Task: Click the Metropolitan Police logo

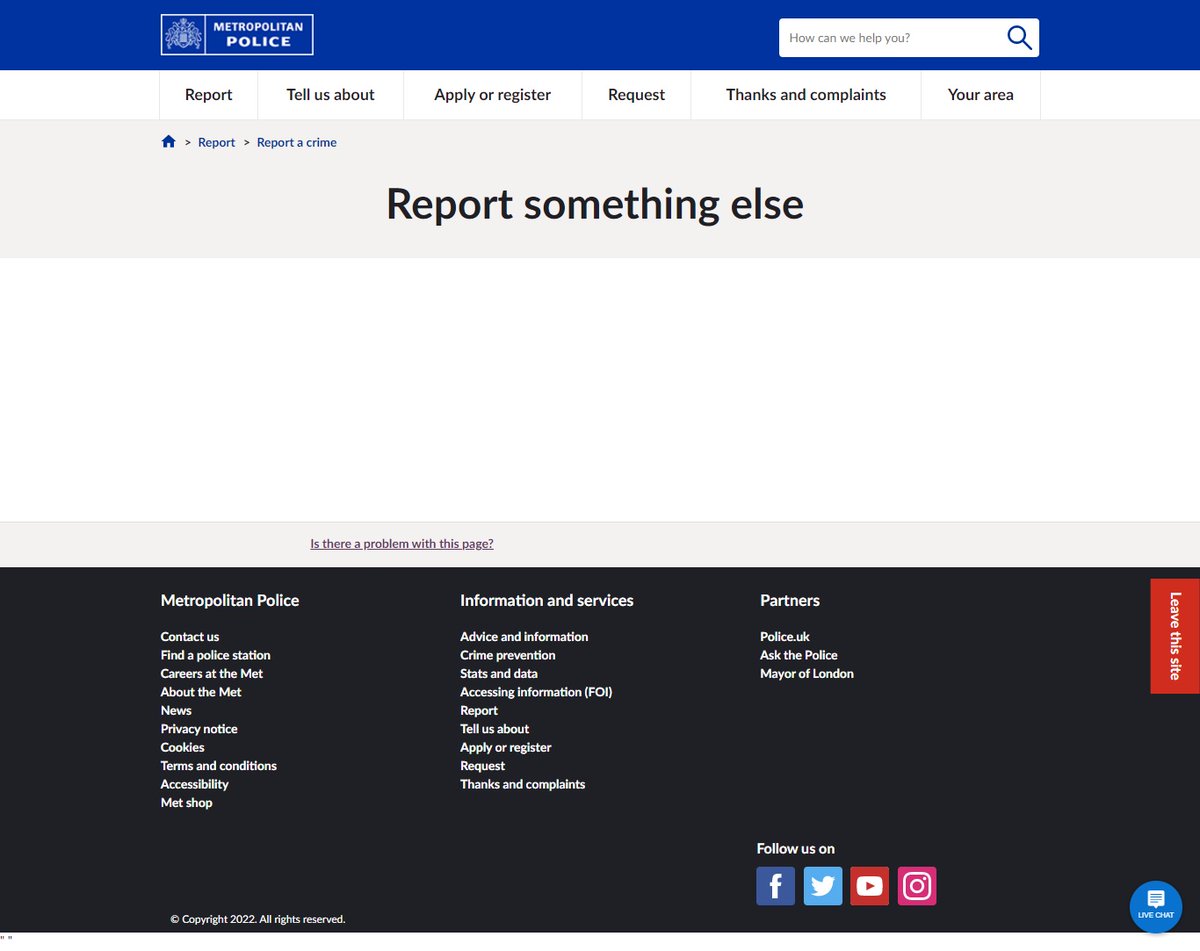Action: (x=237, y=34)
